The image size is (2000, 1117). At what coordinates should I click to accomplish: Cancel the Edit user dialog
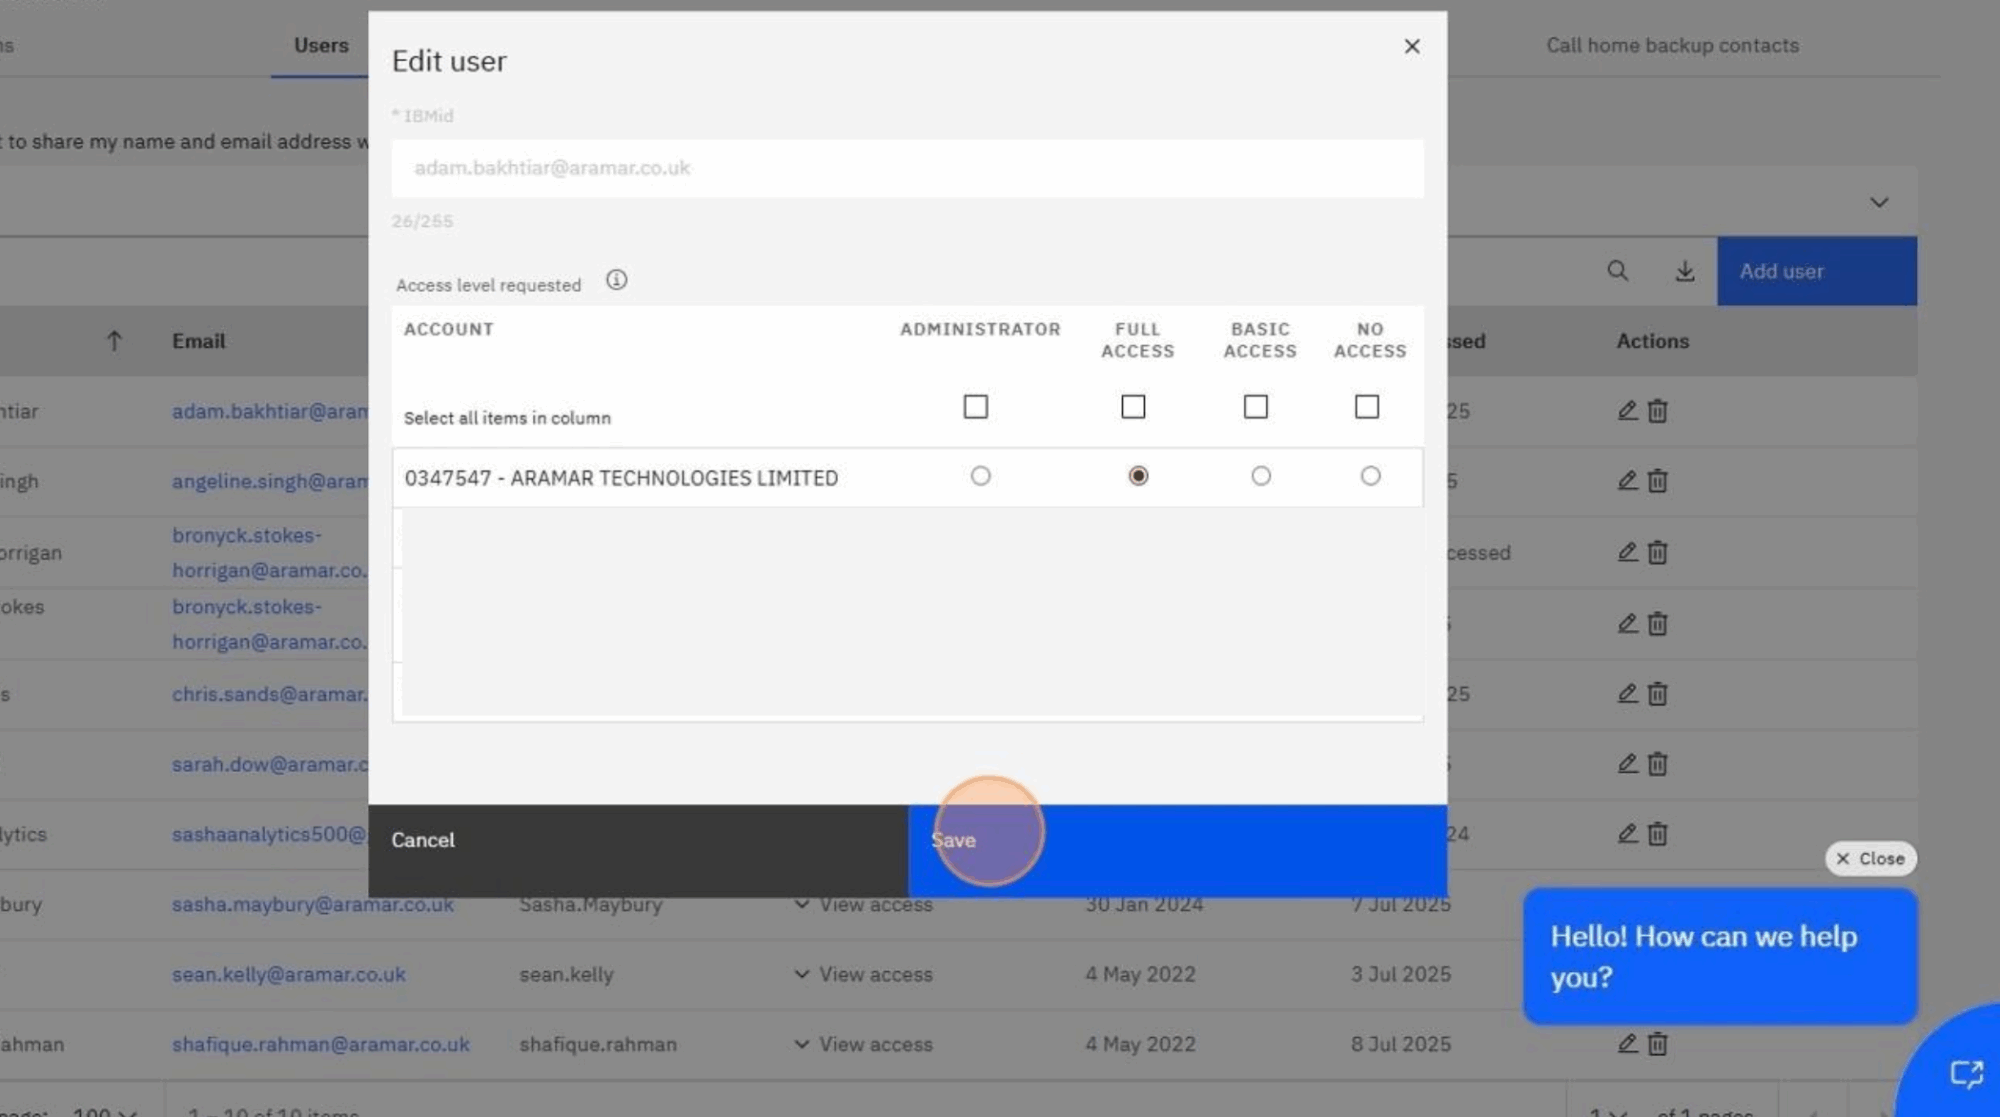422,840
